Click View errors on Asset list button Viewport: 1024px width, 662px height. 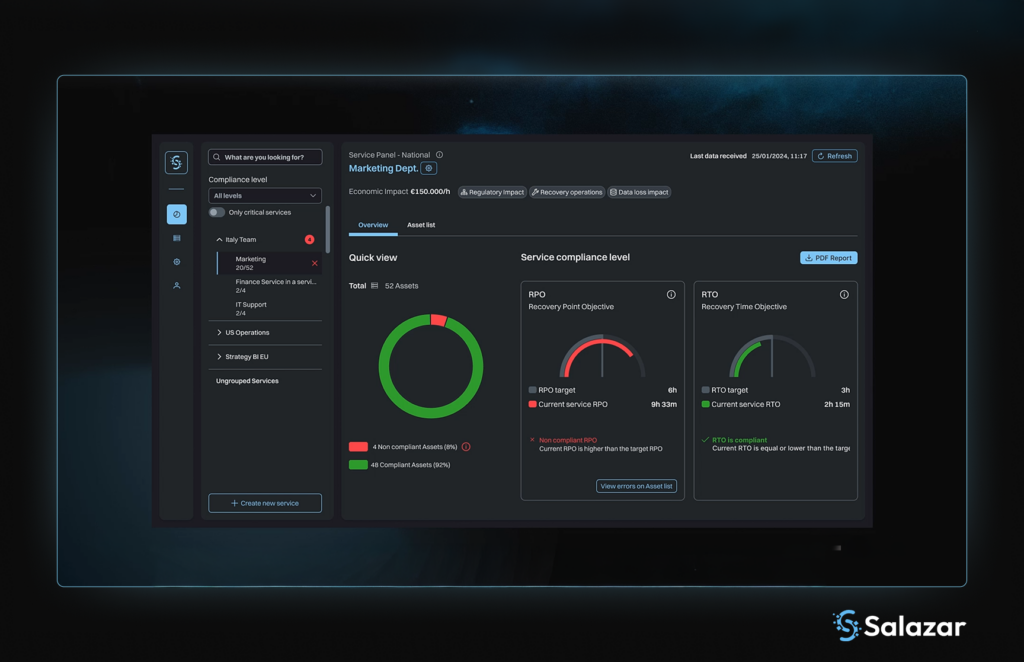point(636,486)
